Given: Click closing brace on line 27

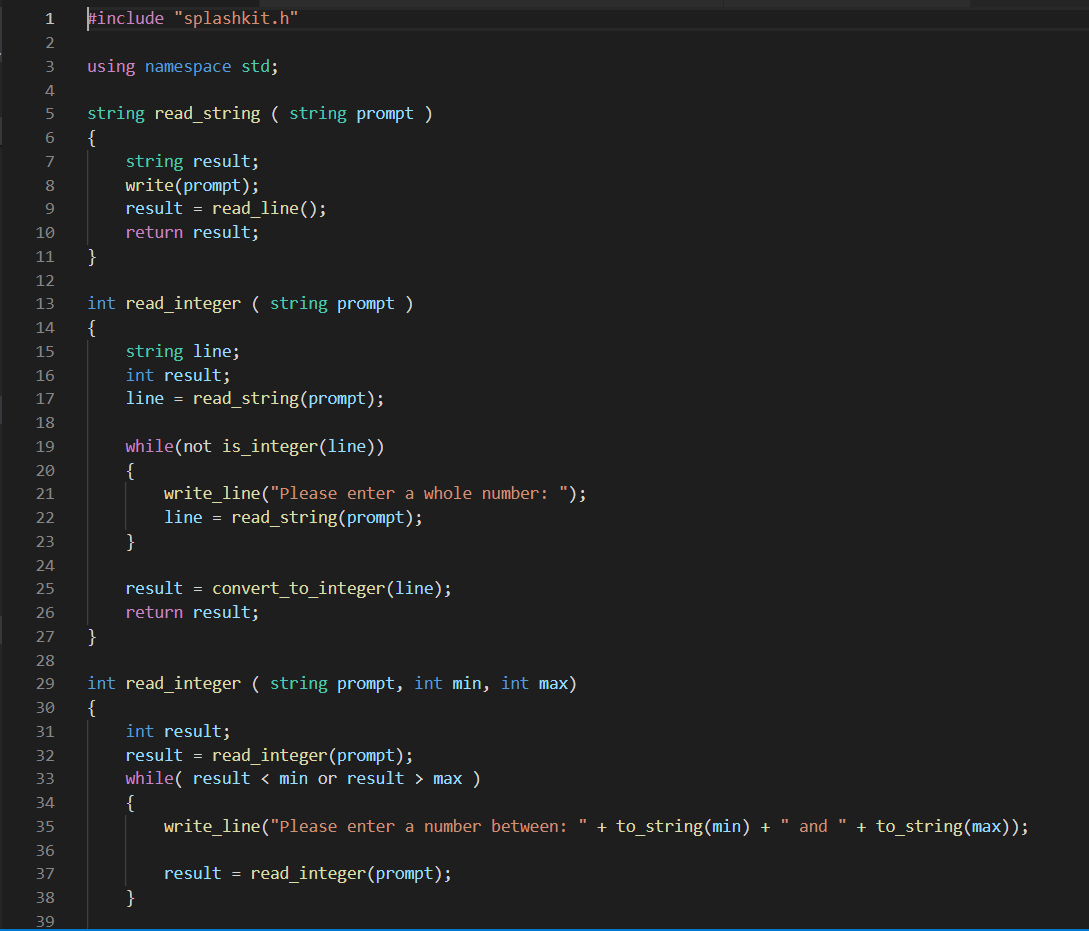Looking at the screenshot, I should tap(92, 636).
